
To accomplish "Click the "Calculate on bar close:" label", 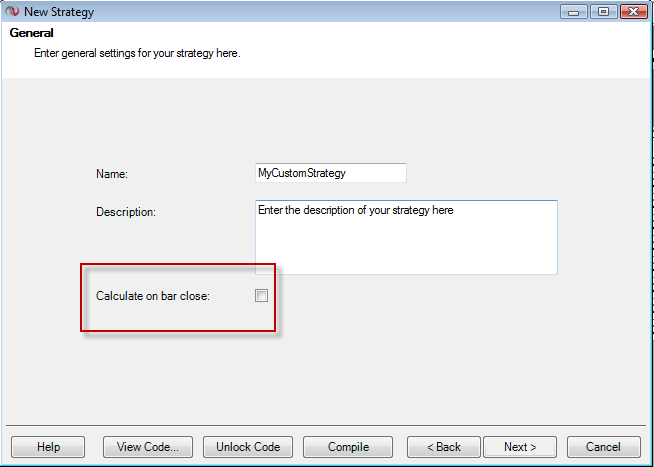I will point(153,296).
